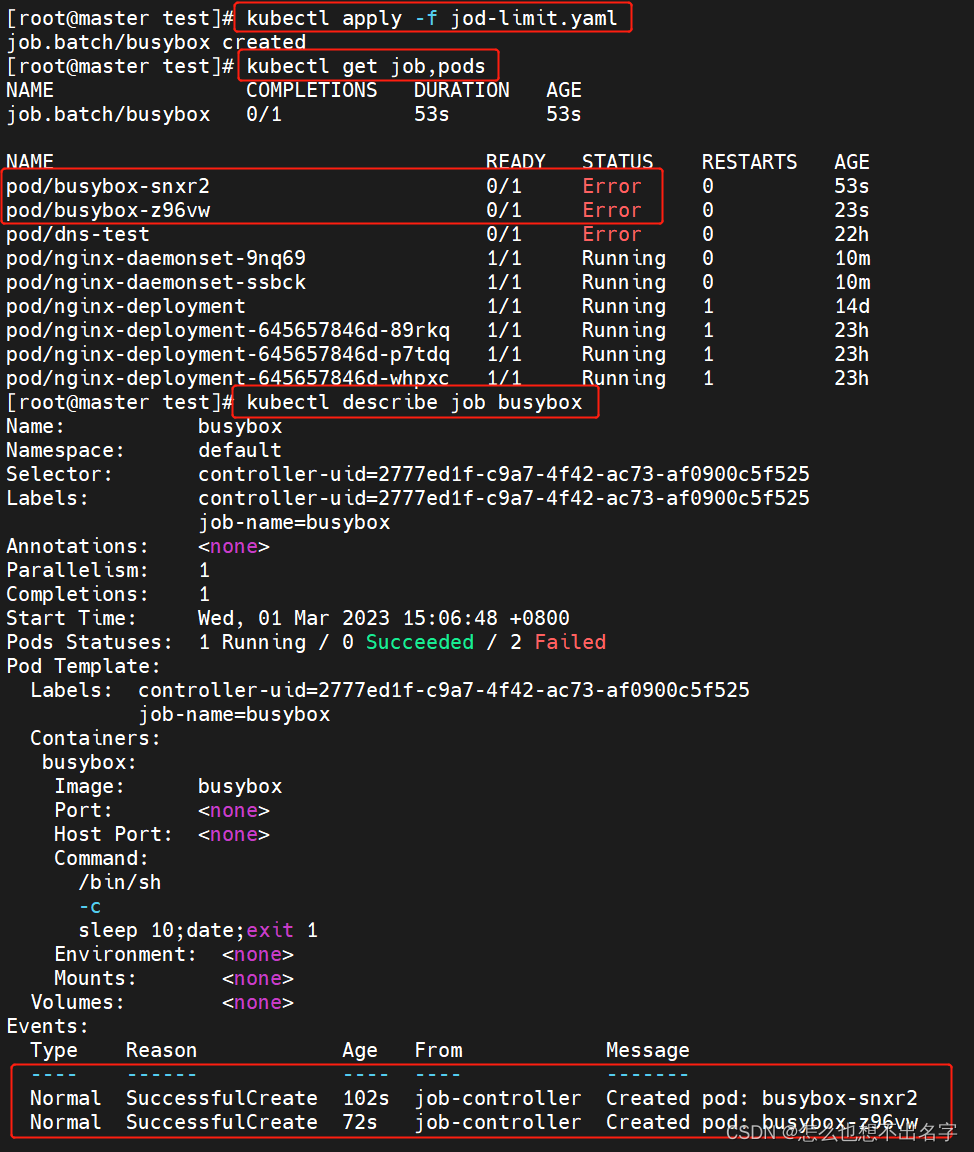974x1152 pixels.
Task: Click the RESTARTS column header
Action: [x=749, y=162]
